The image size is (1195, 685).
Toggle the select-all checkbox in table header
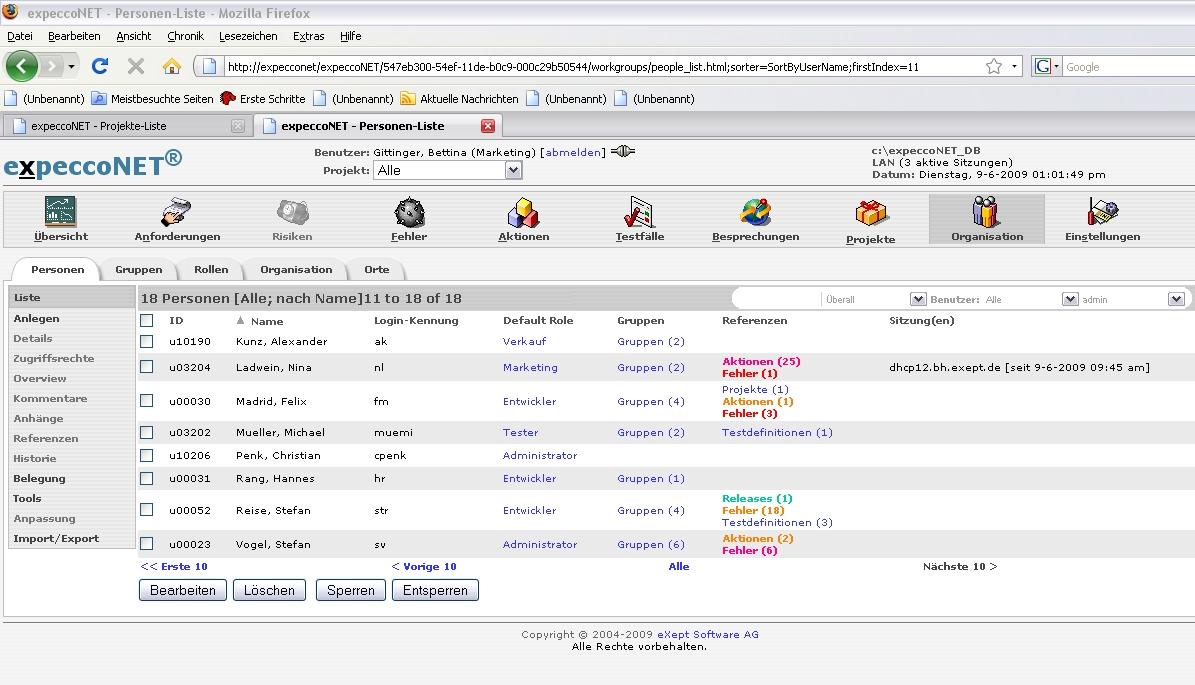tap(146, 321)
